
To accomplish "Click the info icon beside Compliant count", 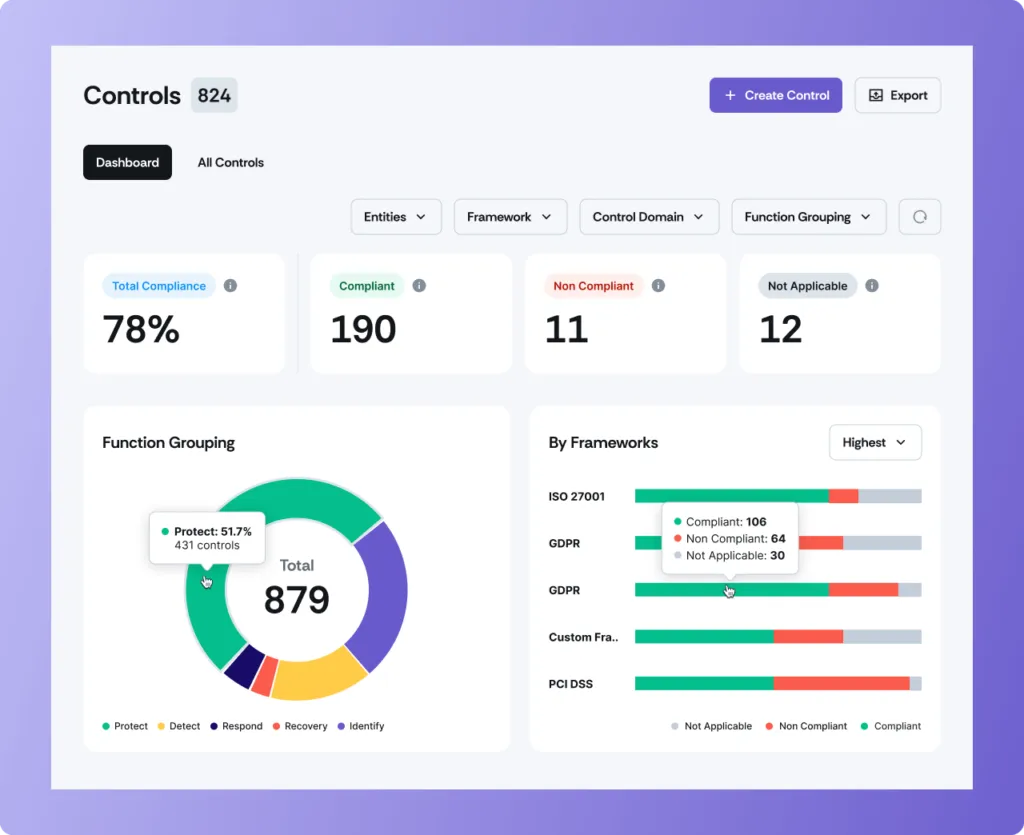I will 419,285.
